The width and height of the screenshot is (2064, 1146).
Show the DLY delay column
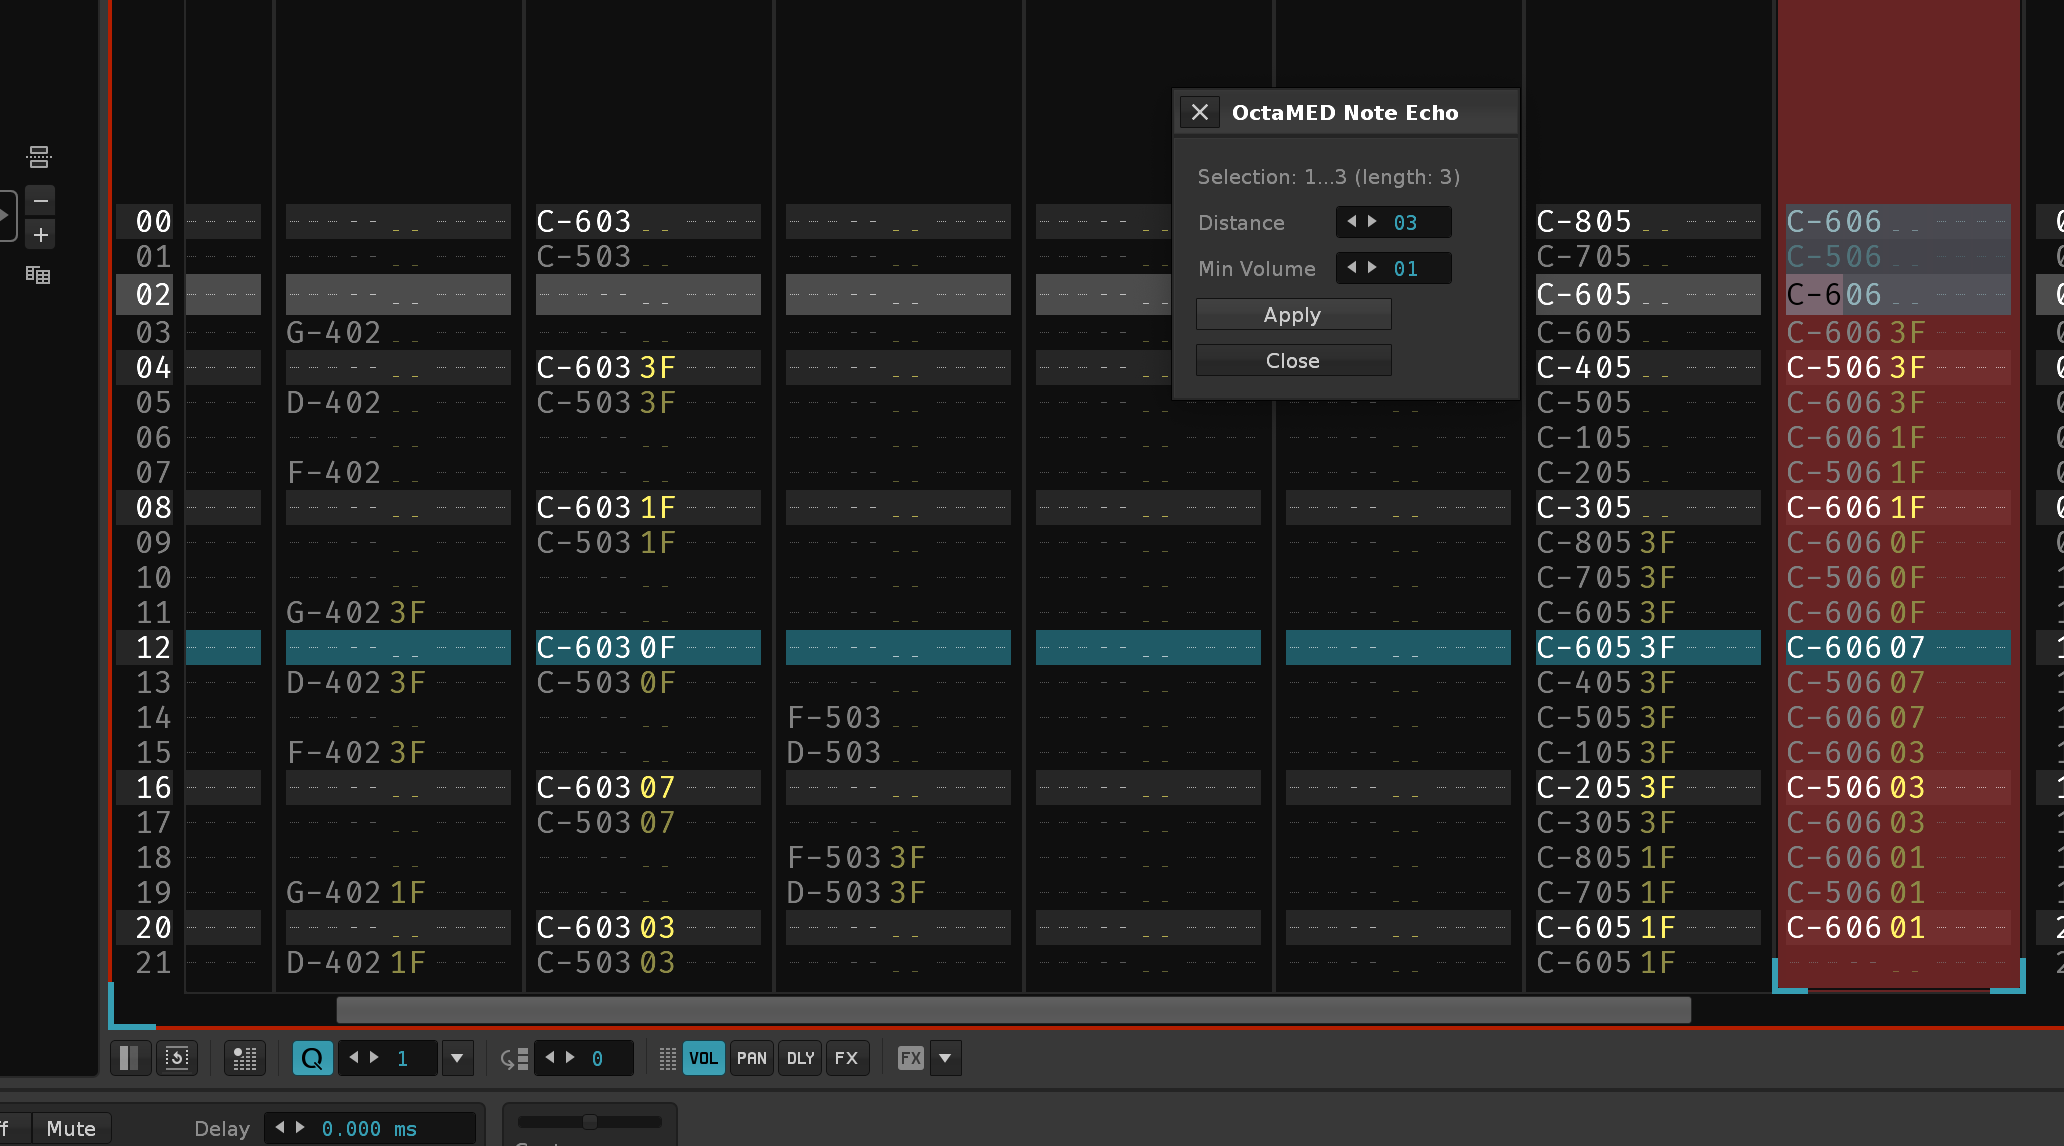point(800,1058)
